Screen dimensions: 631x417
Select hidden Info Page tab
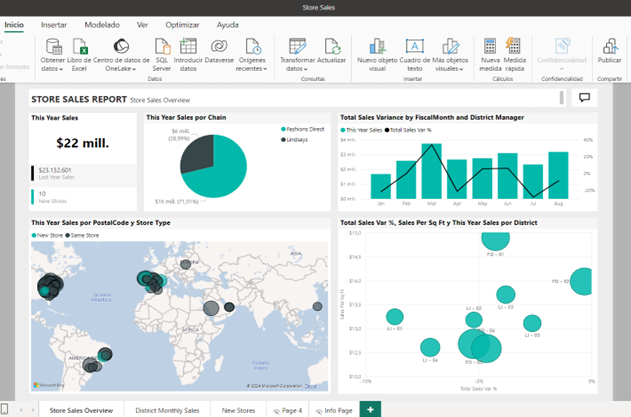(334, 410)
